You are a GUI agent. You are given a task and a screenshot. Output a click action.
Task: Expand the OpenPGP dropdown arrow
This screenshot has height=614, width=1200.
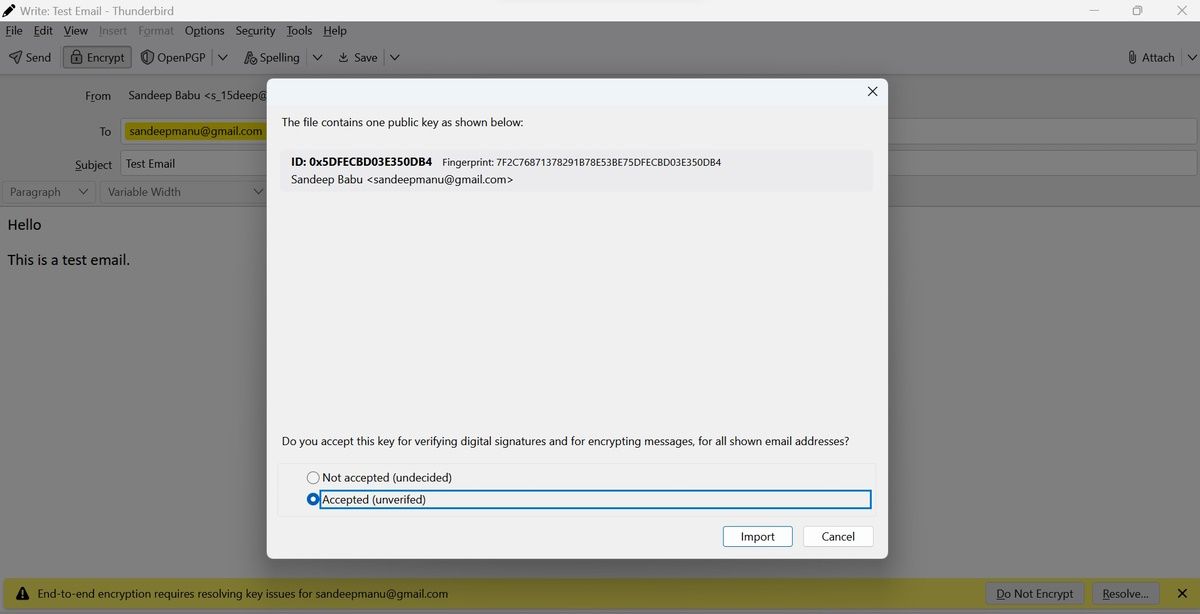pos(222,57)
